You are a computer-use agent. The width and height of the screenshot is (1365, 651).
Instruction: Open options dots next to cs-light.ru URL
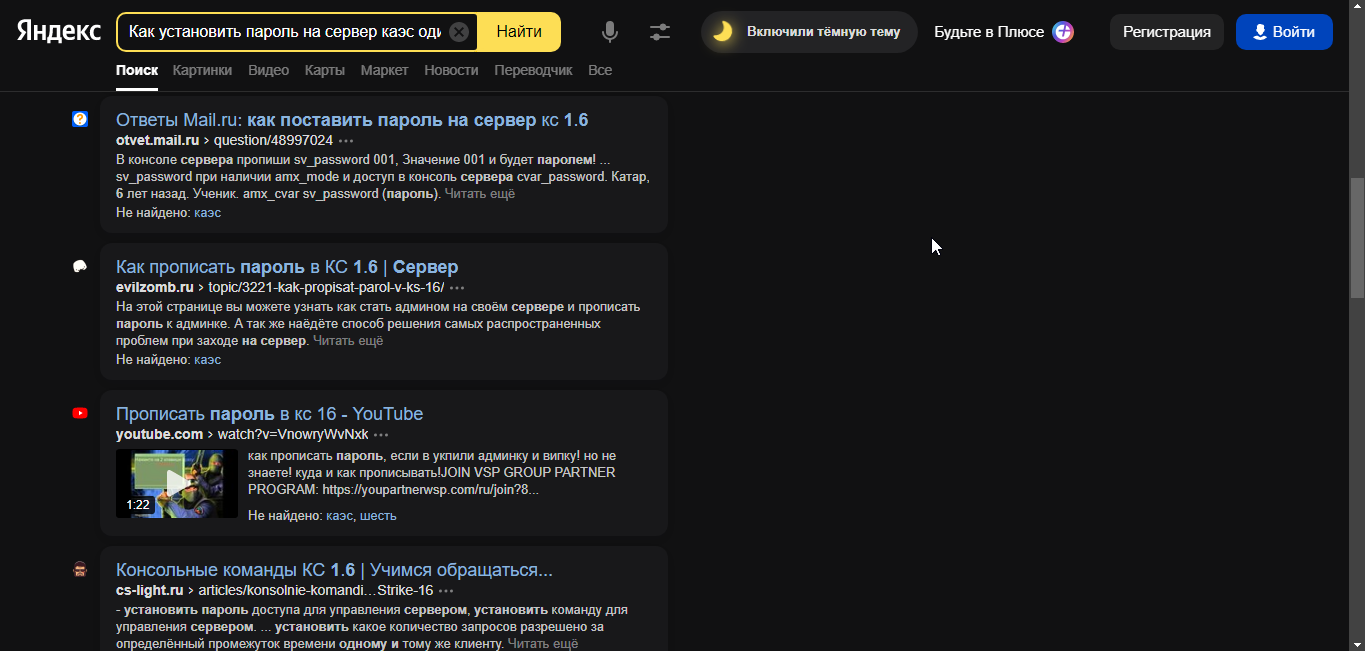click(x=446, y=591)
